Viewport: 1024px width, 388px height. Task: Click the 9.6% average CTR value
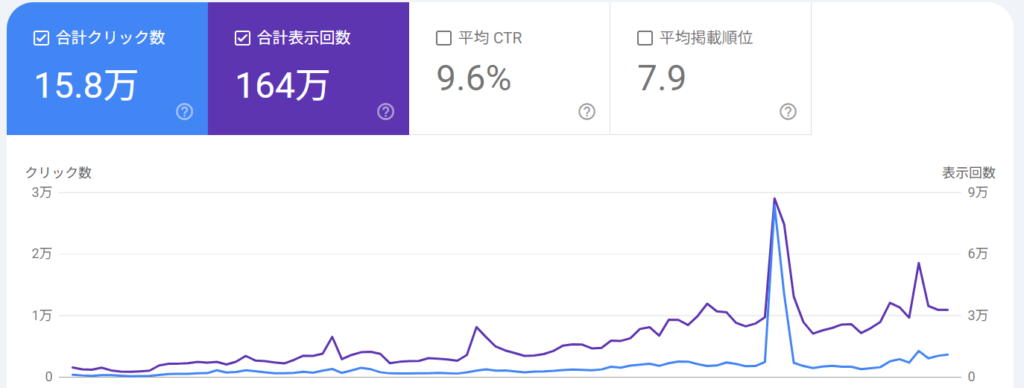473,79
